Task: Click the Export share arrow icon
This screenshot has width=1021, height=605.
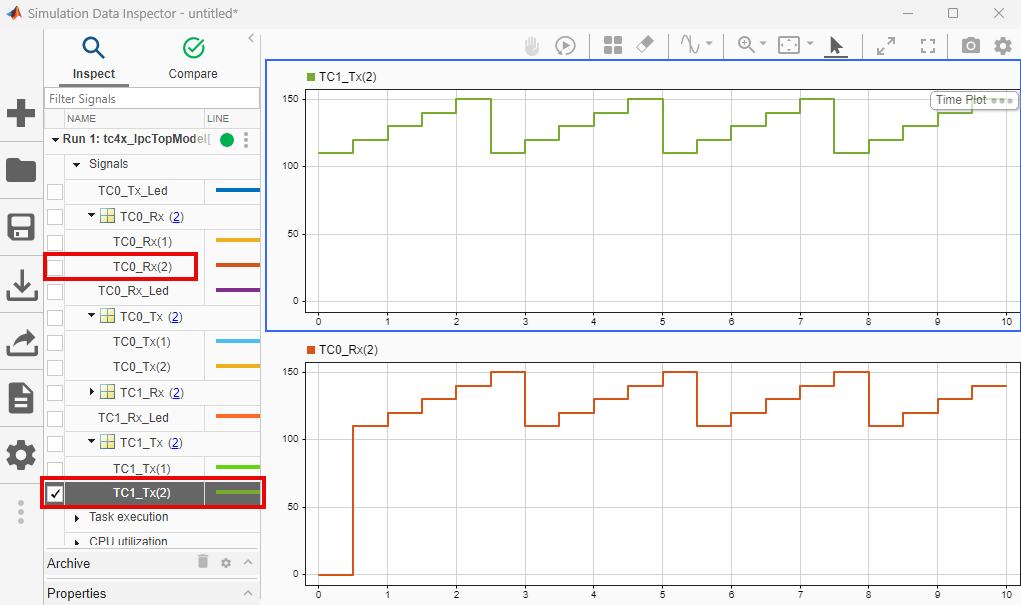Action: tap(21, 343)
